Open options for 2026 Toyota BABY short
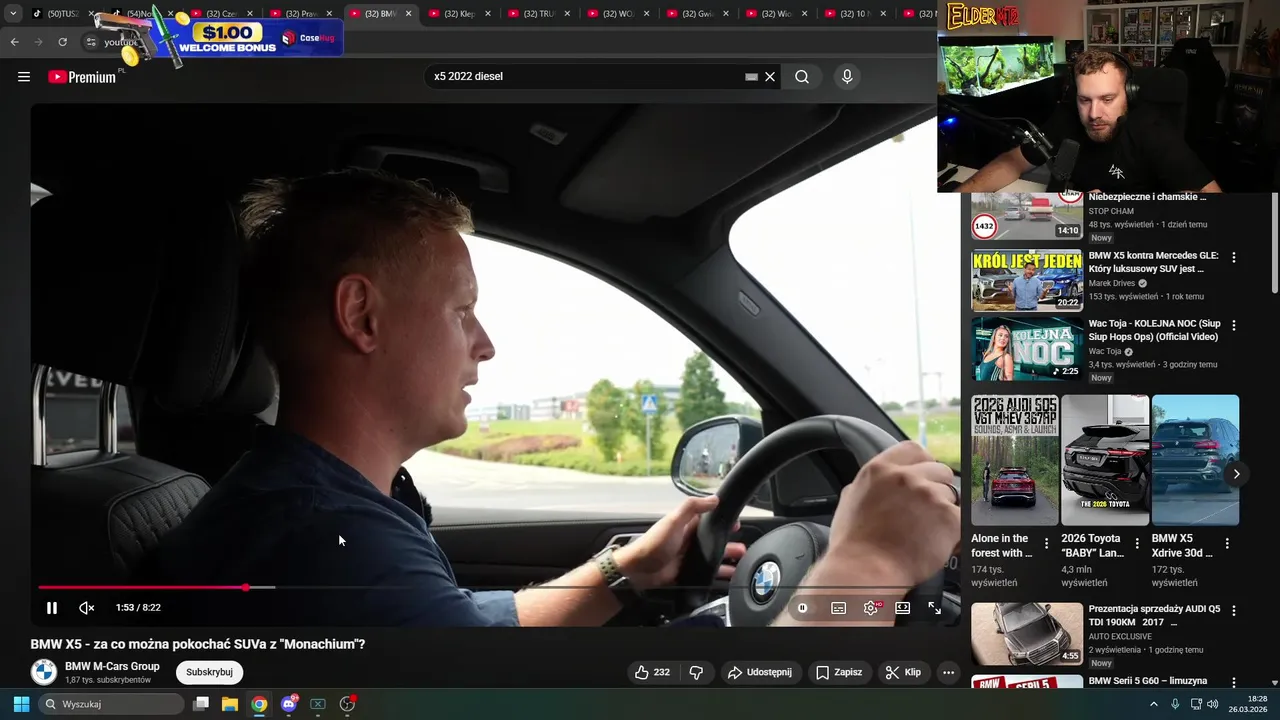1280x720 pixels. coord(1137,544)
